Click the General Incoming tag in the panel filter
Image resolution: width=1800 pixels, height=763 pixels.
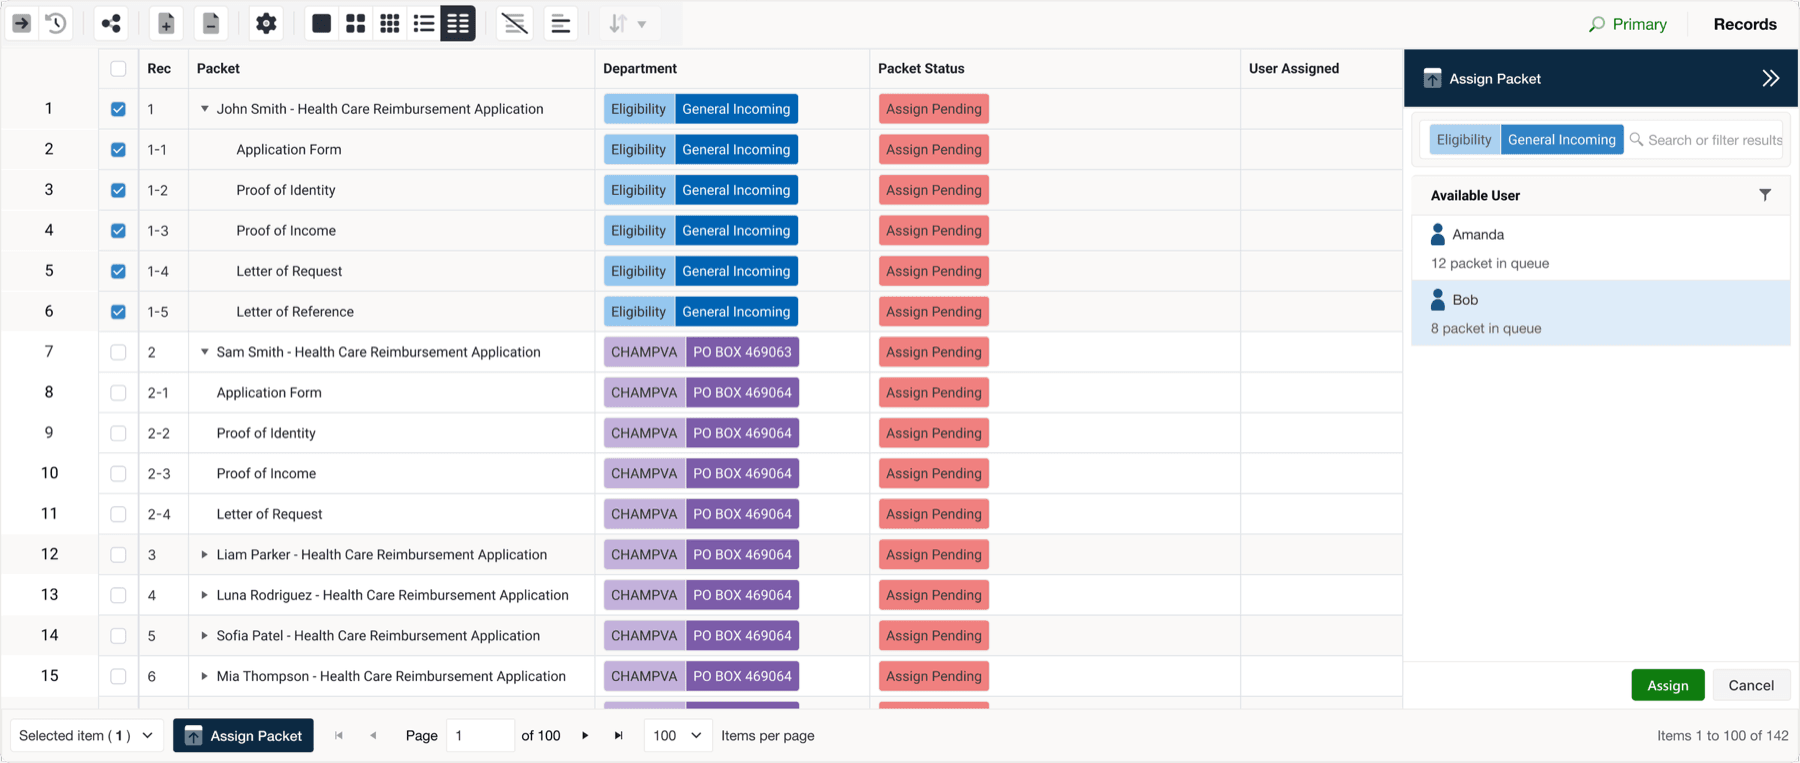point(1561,139)
